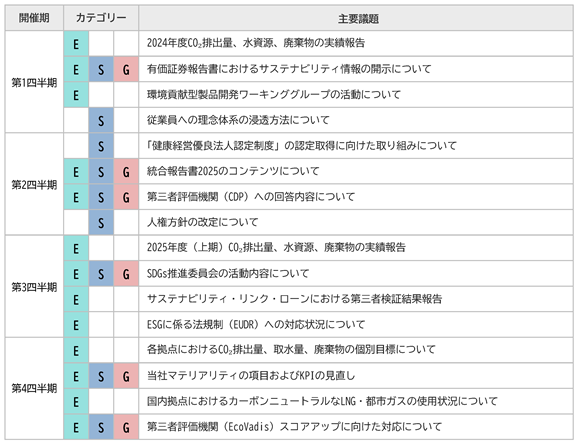
Task: Select the 第3四半期 period cell
Action: point(34,286)
